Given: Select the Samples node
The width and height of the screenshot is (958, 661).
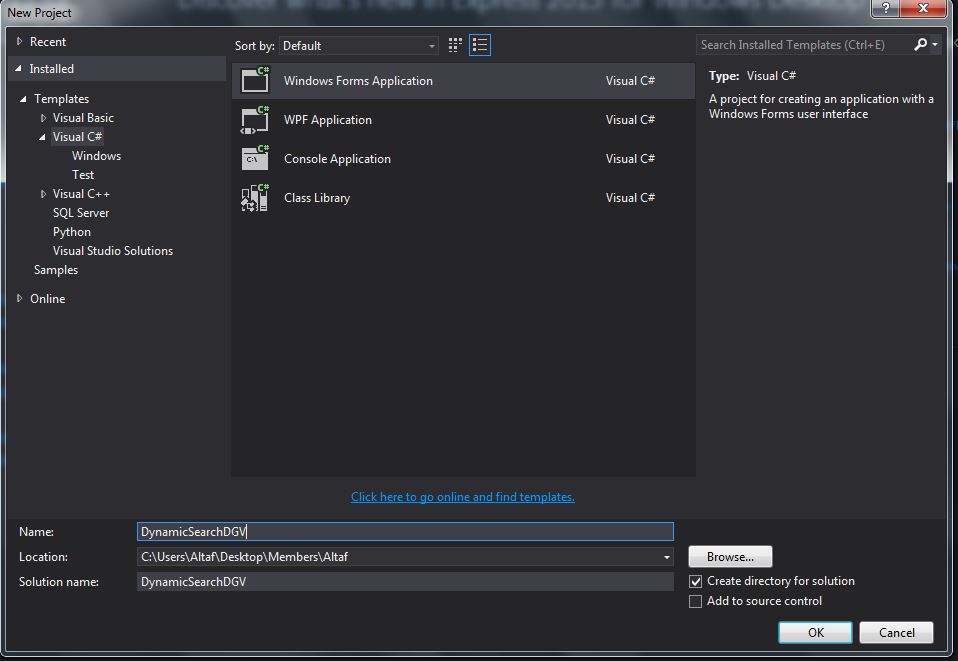Looking at the screenshot, I should point(56,269).
